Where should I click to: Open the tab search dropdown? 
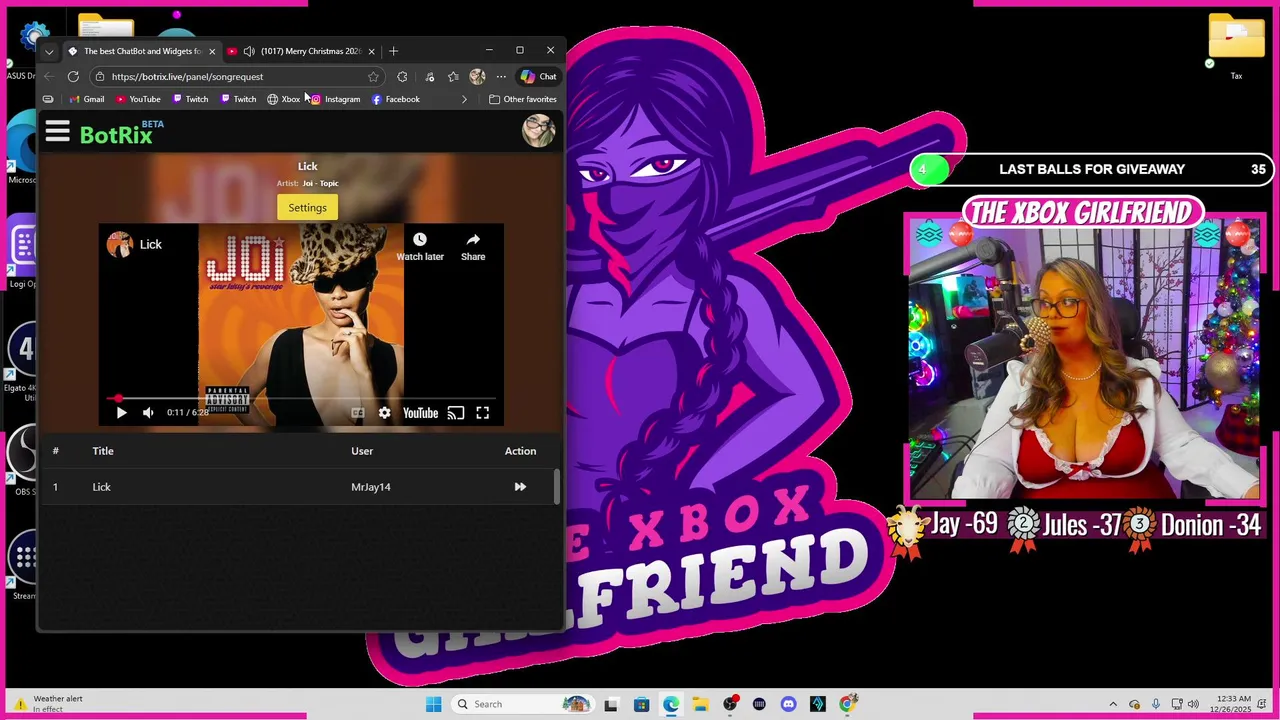pos(49,51)
